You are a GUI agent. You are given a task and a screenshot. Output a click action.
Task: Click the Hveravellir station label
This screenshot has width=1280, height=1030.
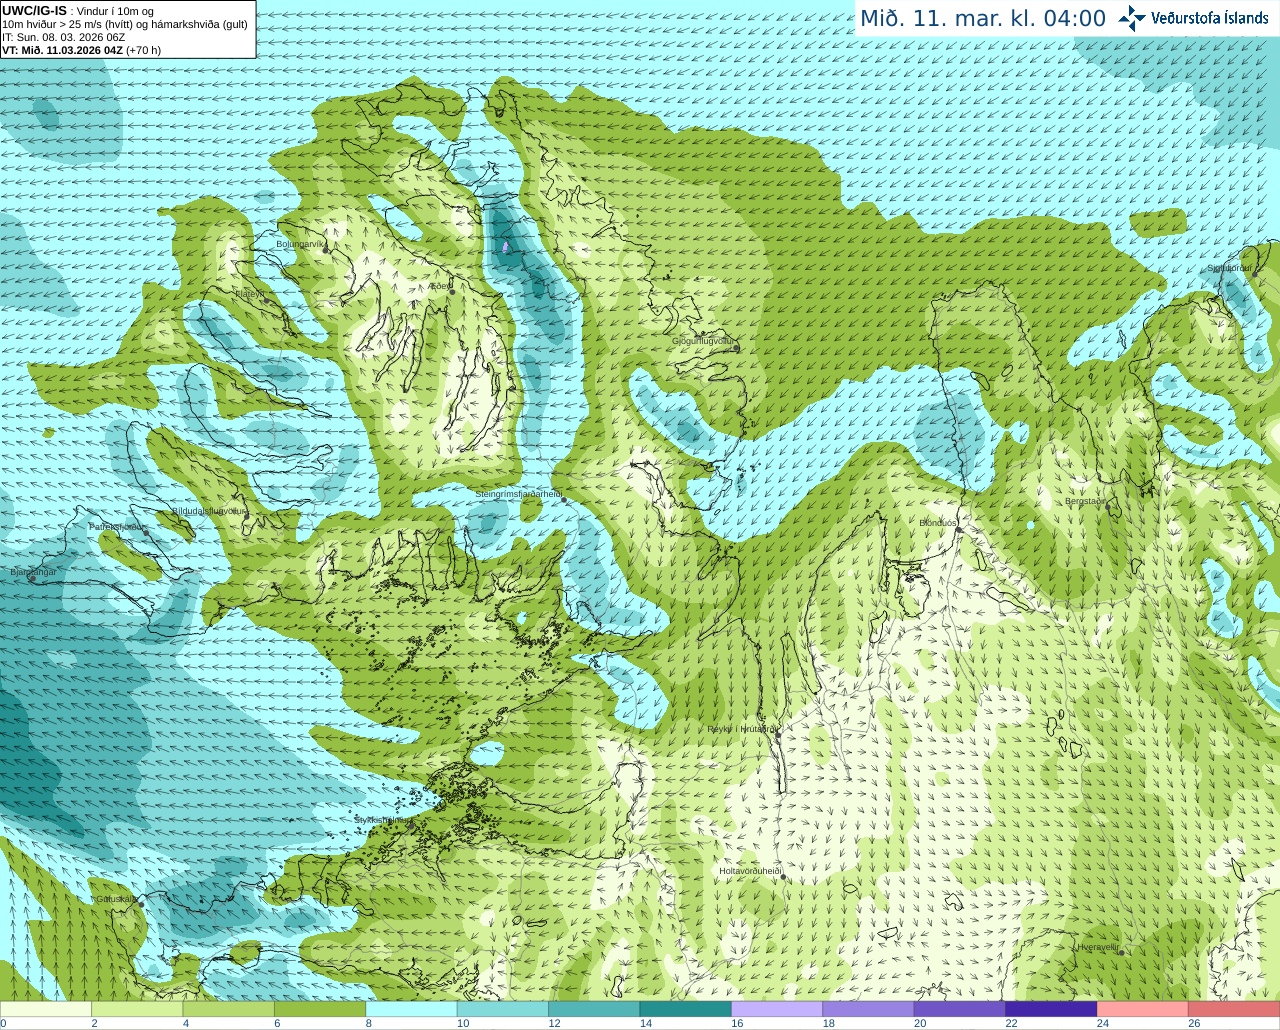(x=1098, y=947)
